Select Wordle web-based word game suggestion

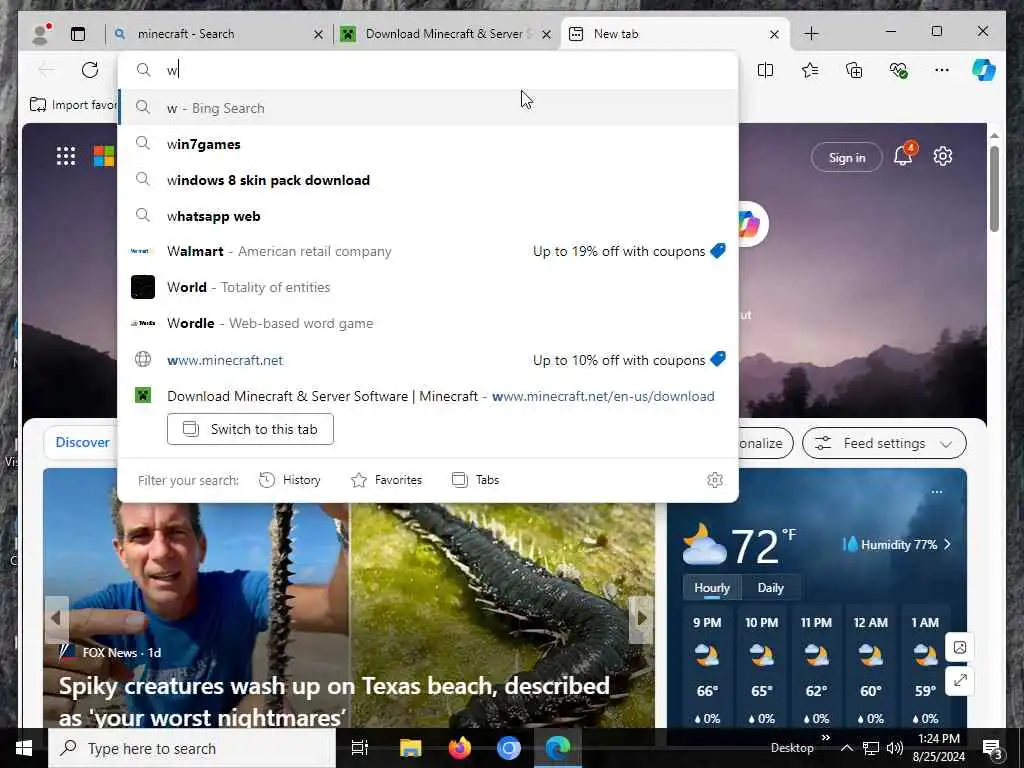[428, 323]
